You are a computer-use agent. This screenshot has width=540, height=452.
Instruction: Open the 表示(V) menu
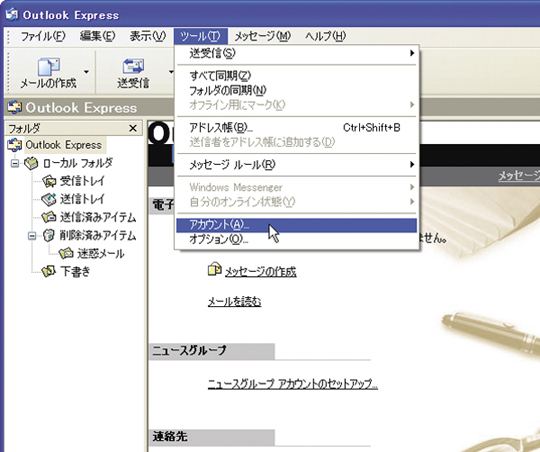pos(148,36)
